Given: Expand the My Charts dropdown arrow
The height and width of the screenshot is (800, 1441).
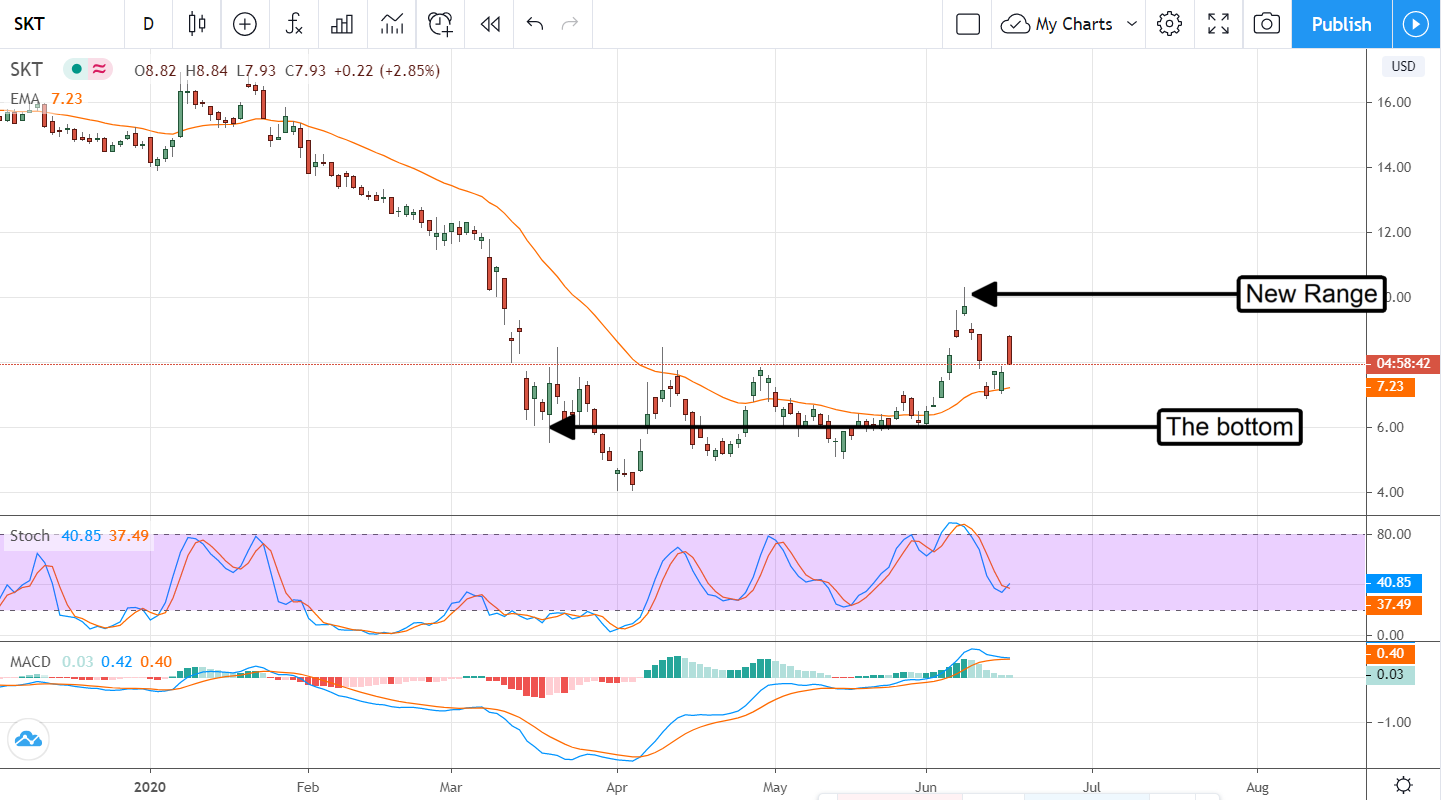Looking at the screenshot, I should tap(1132, 24).
